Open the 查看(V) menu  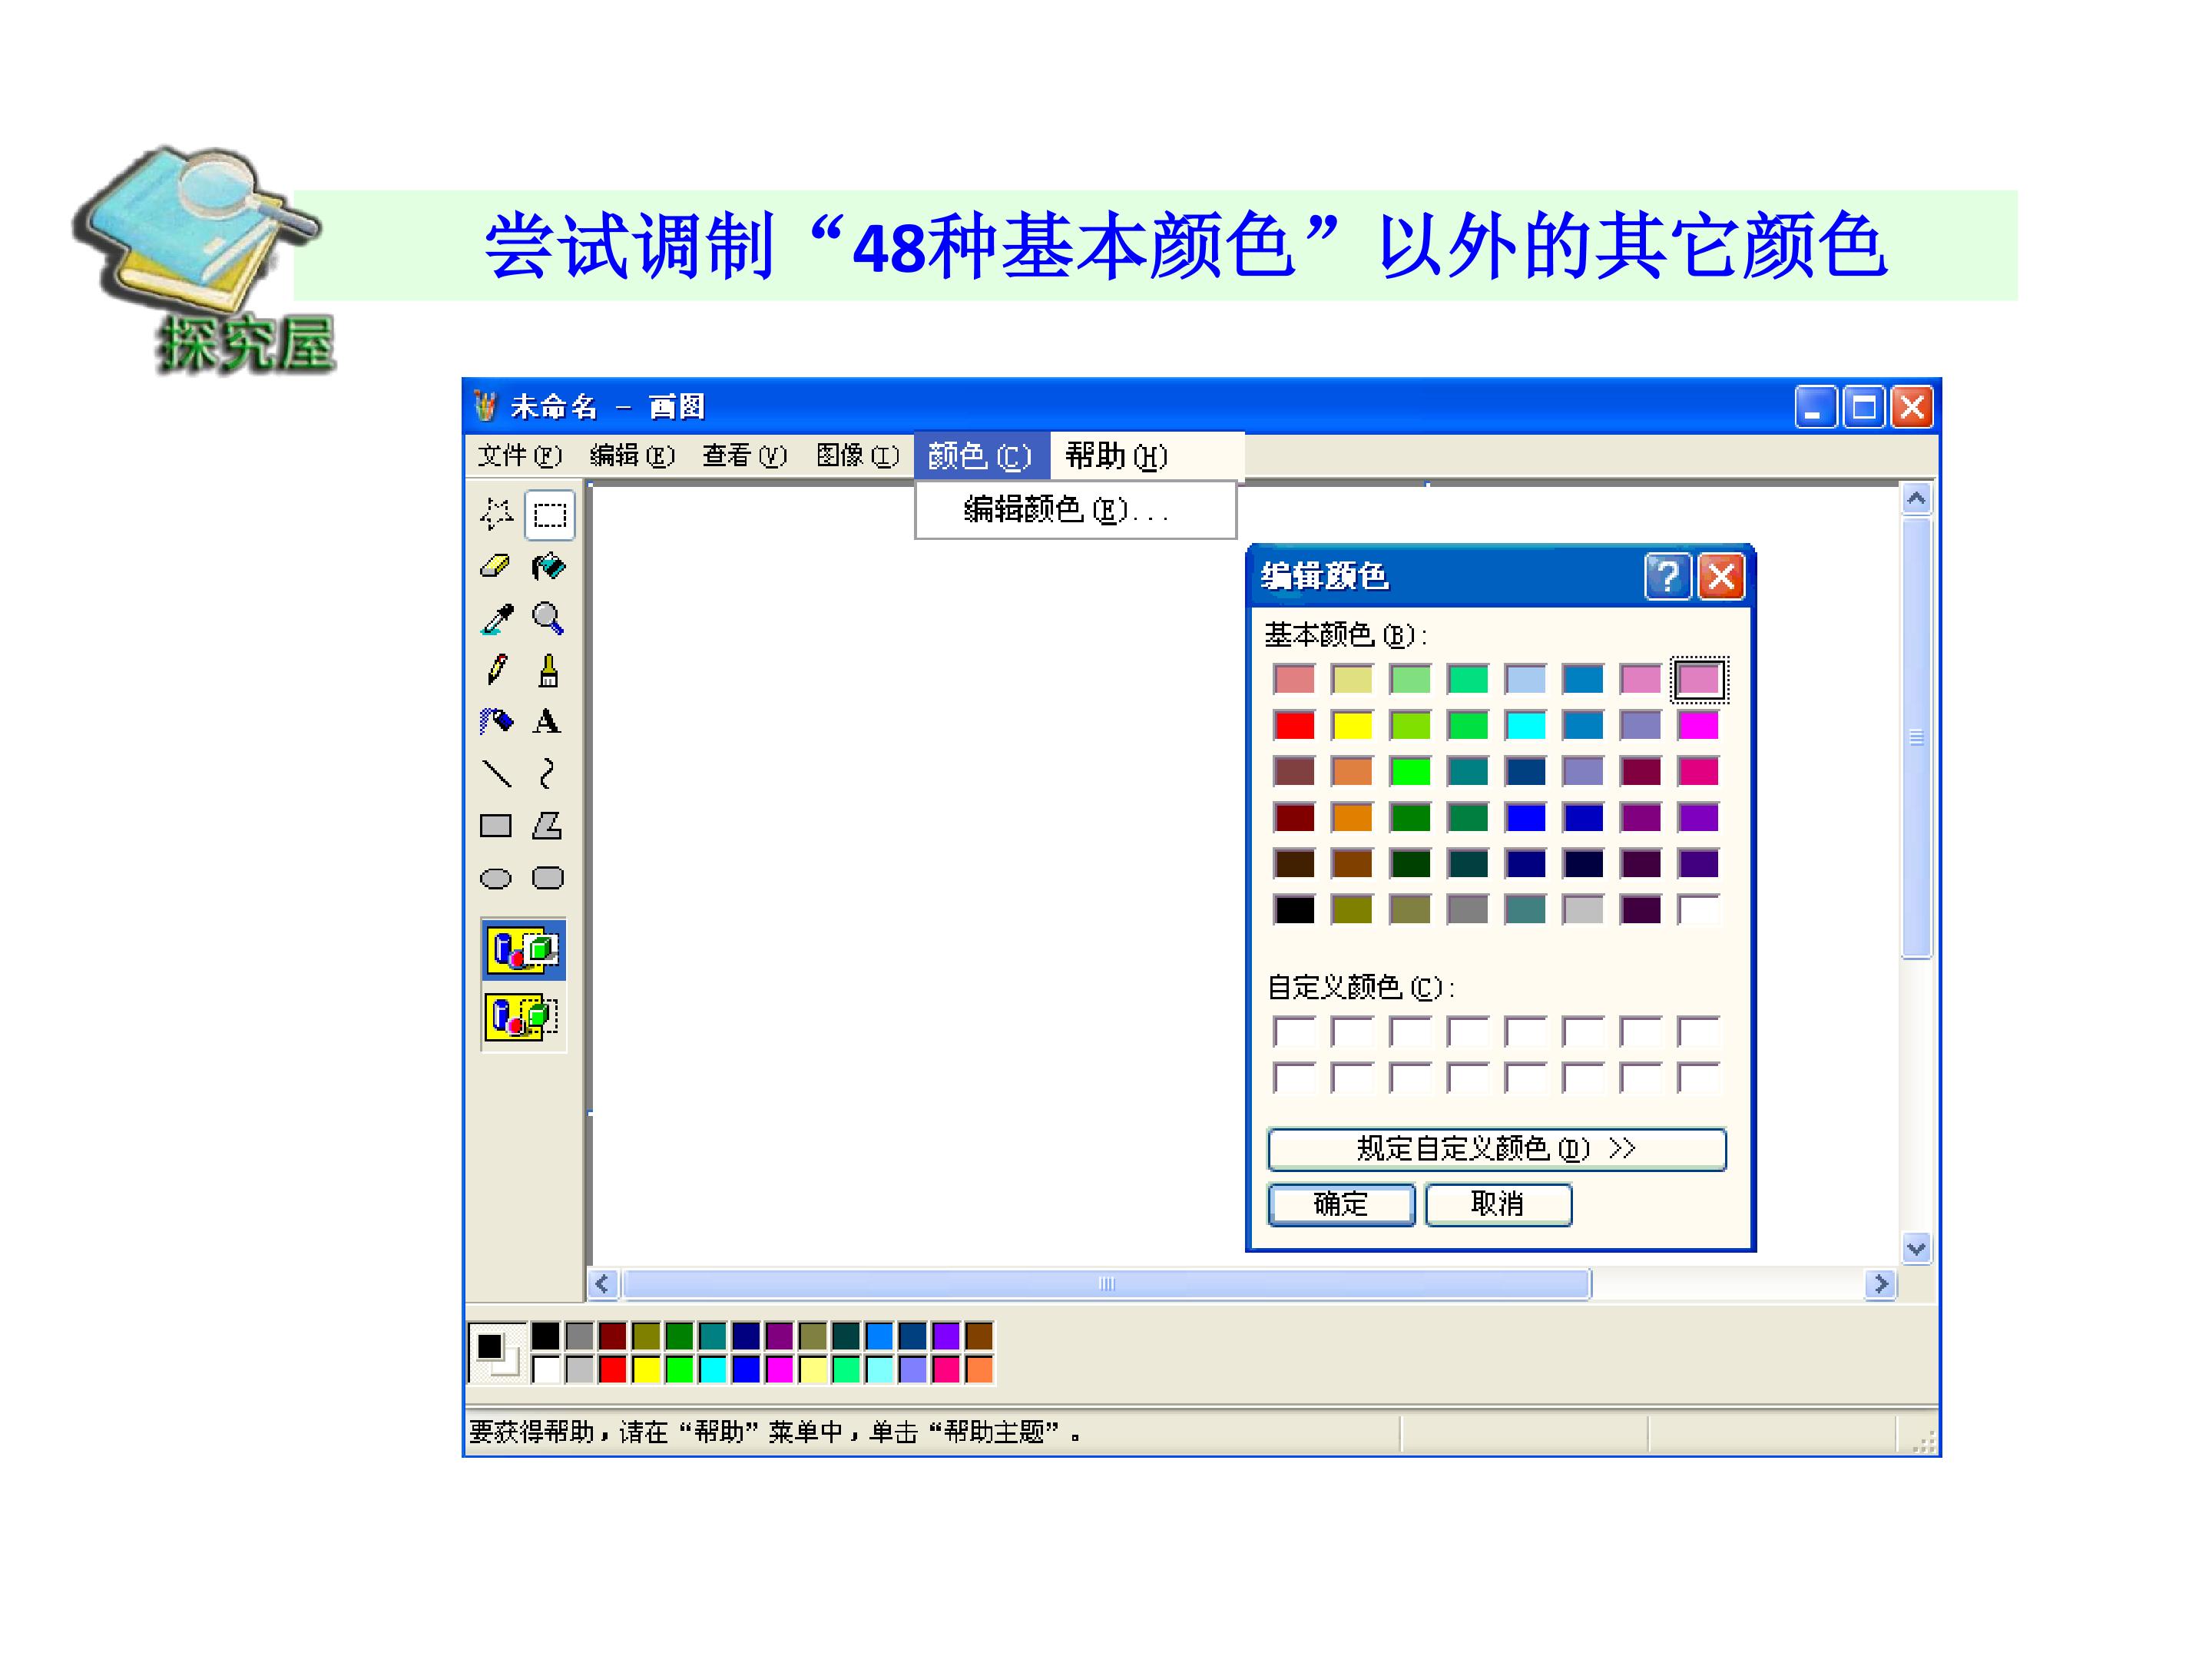[x=745, y=456]
